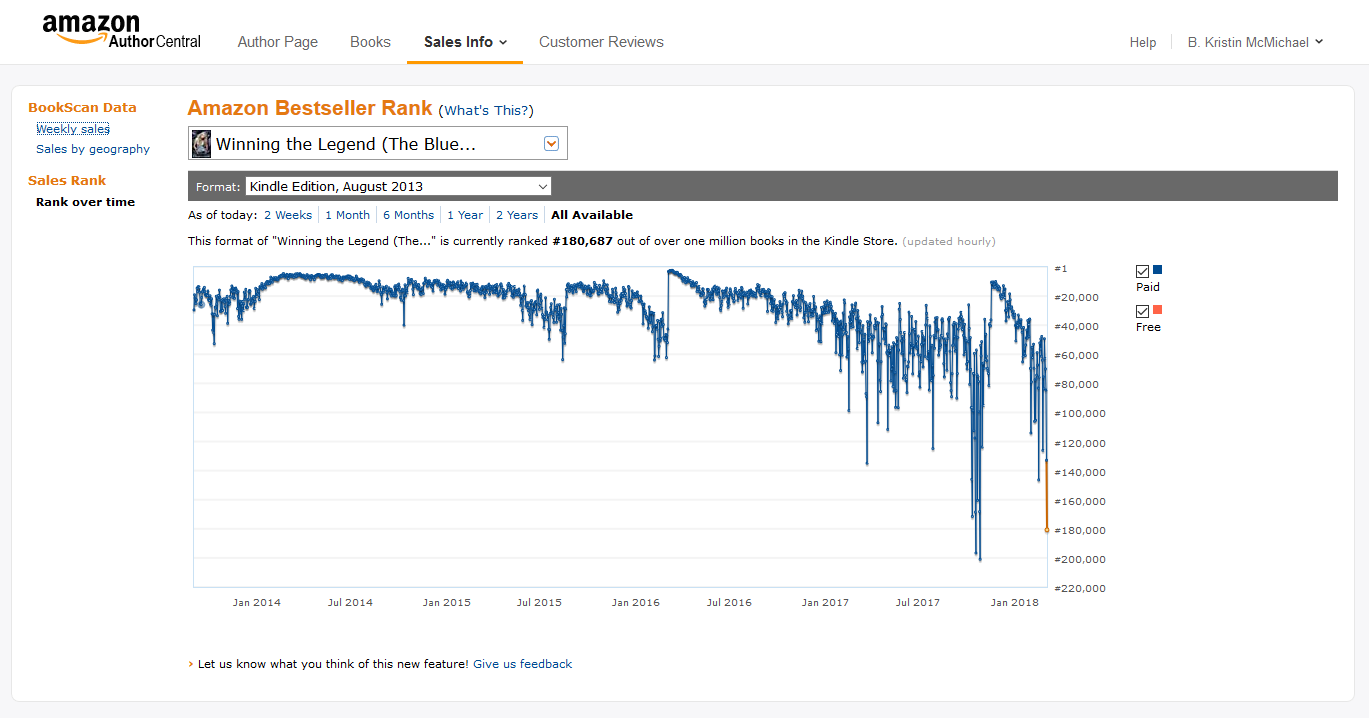This screenshot has width=1369, height=718.
Task: Click the Jul 2014 axis label
Action: (350, 602)
